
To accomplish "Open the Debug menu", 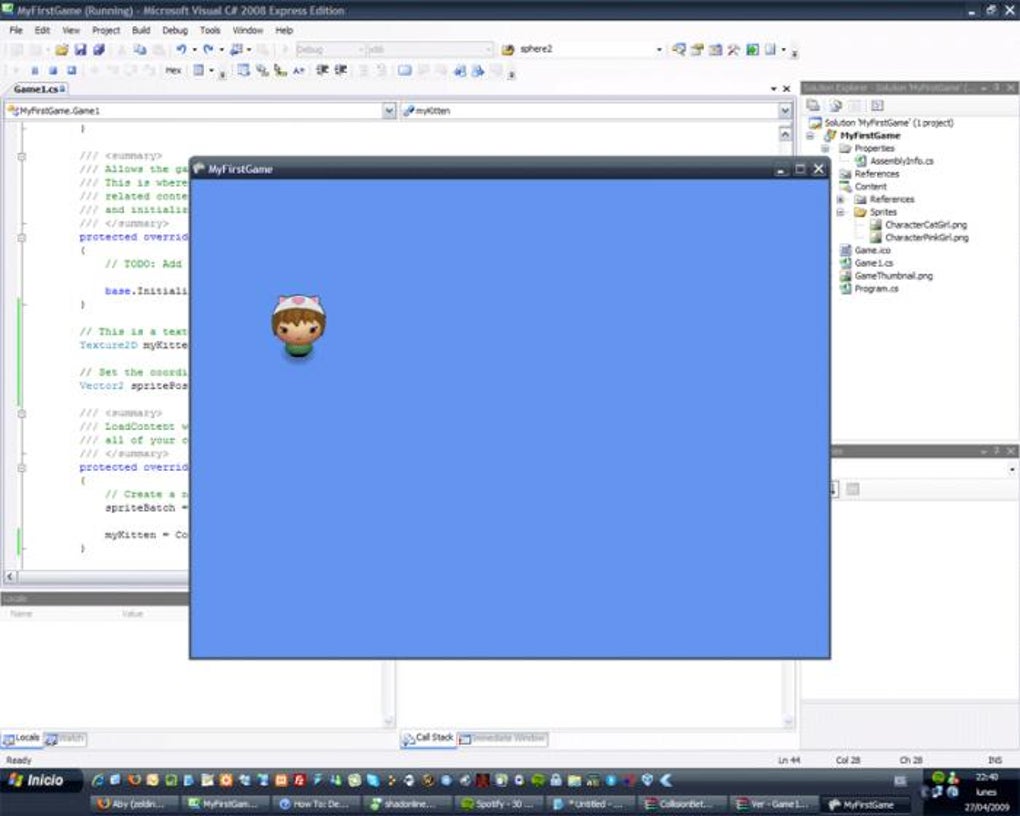I will pos(175,31).
